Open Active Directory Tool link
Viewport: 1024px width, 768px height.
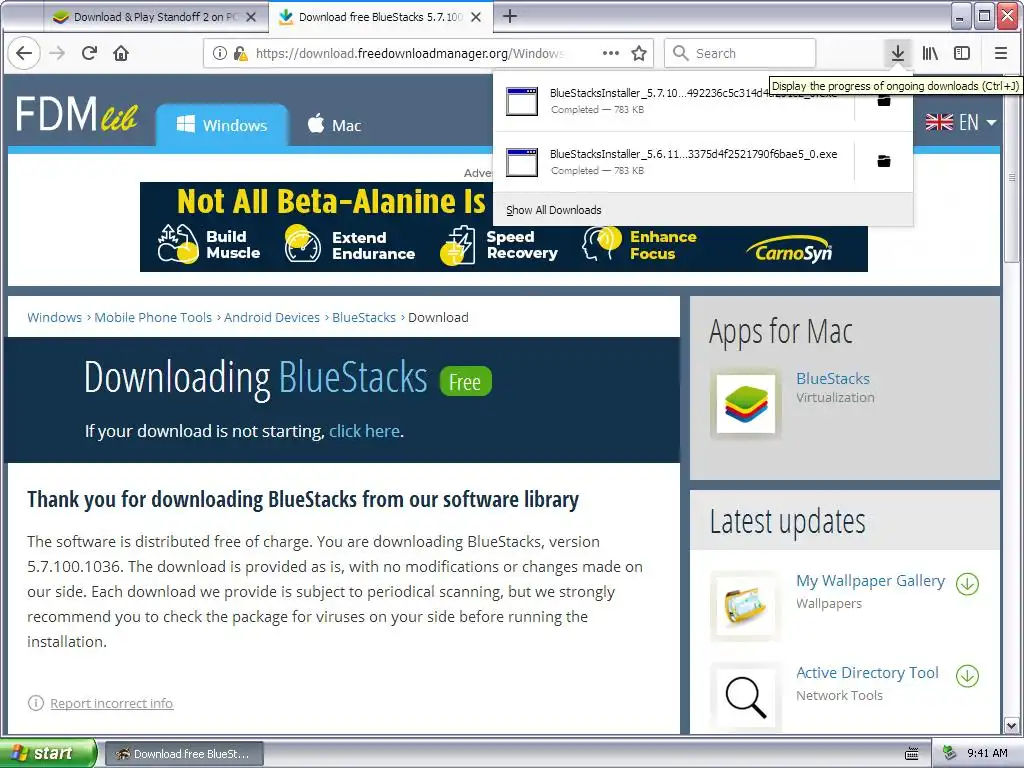(x=867, y=673)
